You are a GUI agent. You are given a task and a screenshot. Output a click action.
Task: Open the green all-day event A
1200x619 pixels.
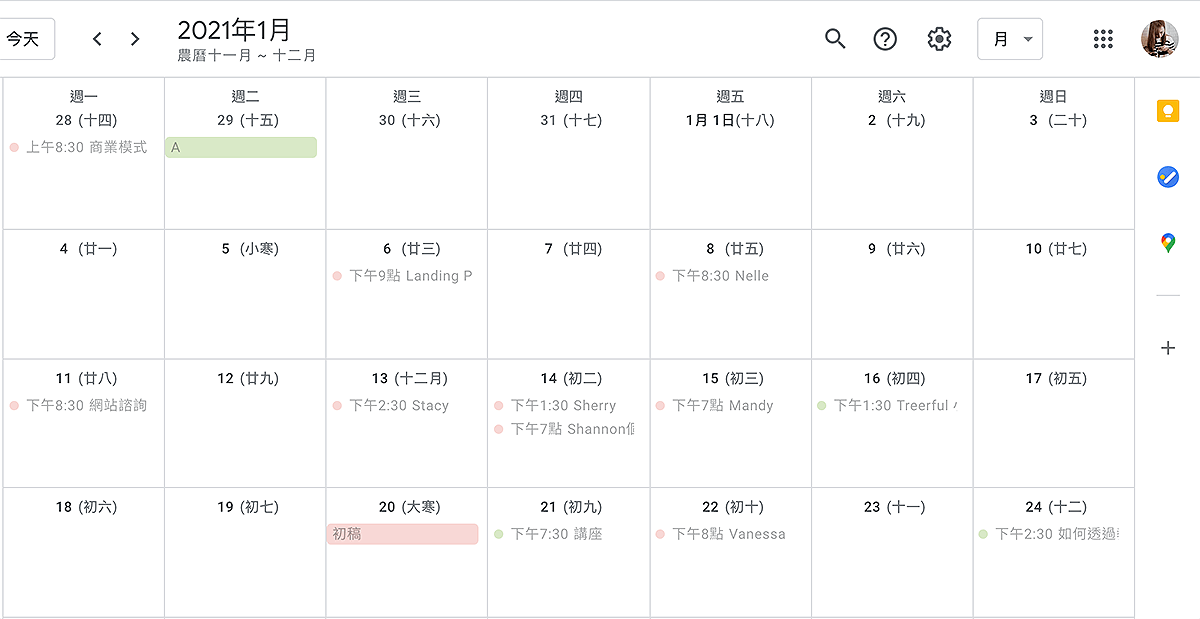pos(241,147)
